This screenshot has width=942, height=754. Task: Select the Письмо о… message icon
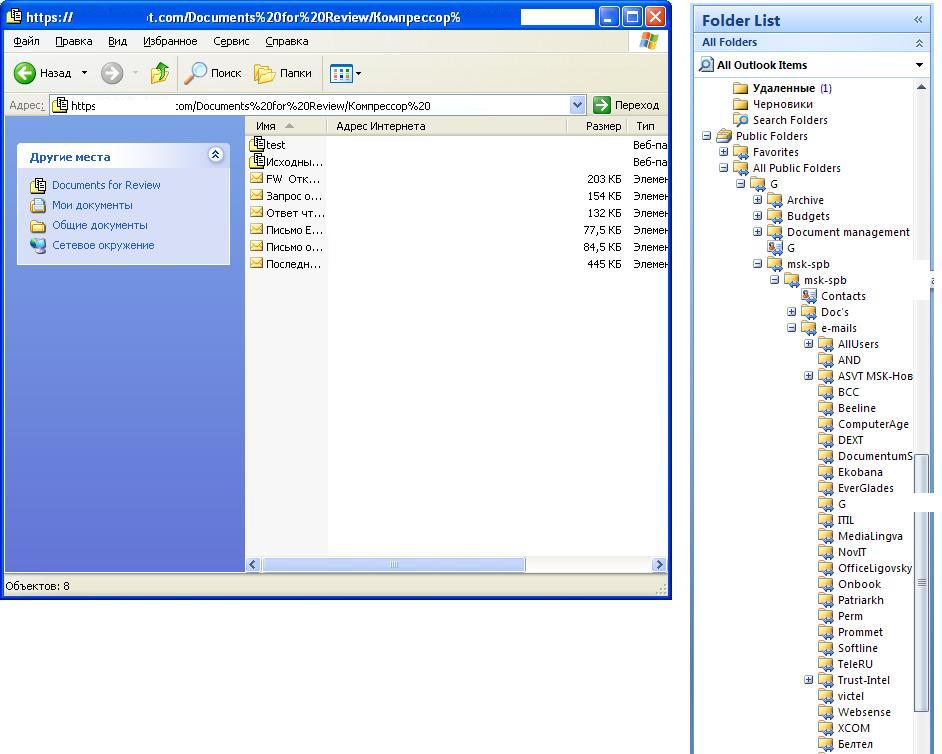257,246
